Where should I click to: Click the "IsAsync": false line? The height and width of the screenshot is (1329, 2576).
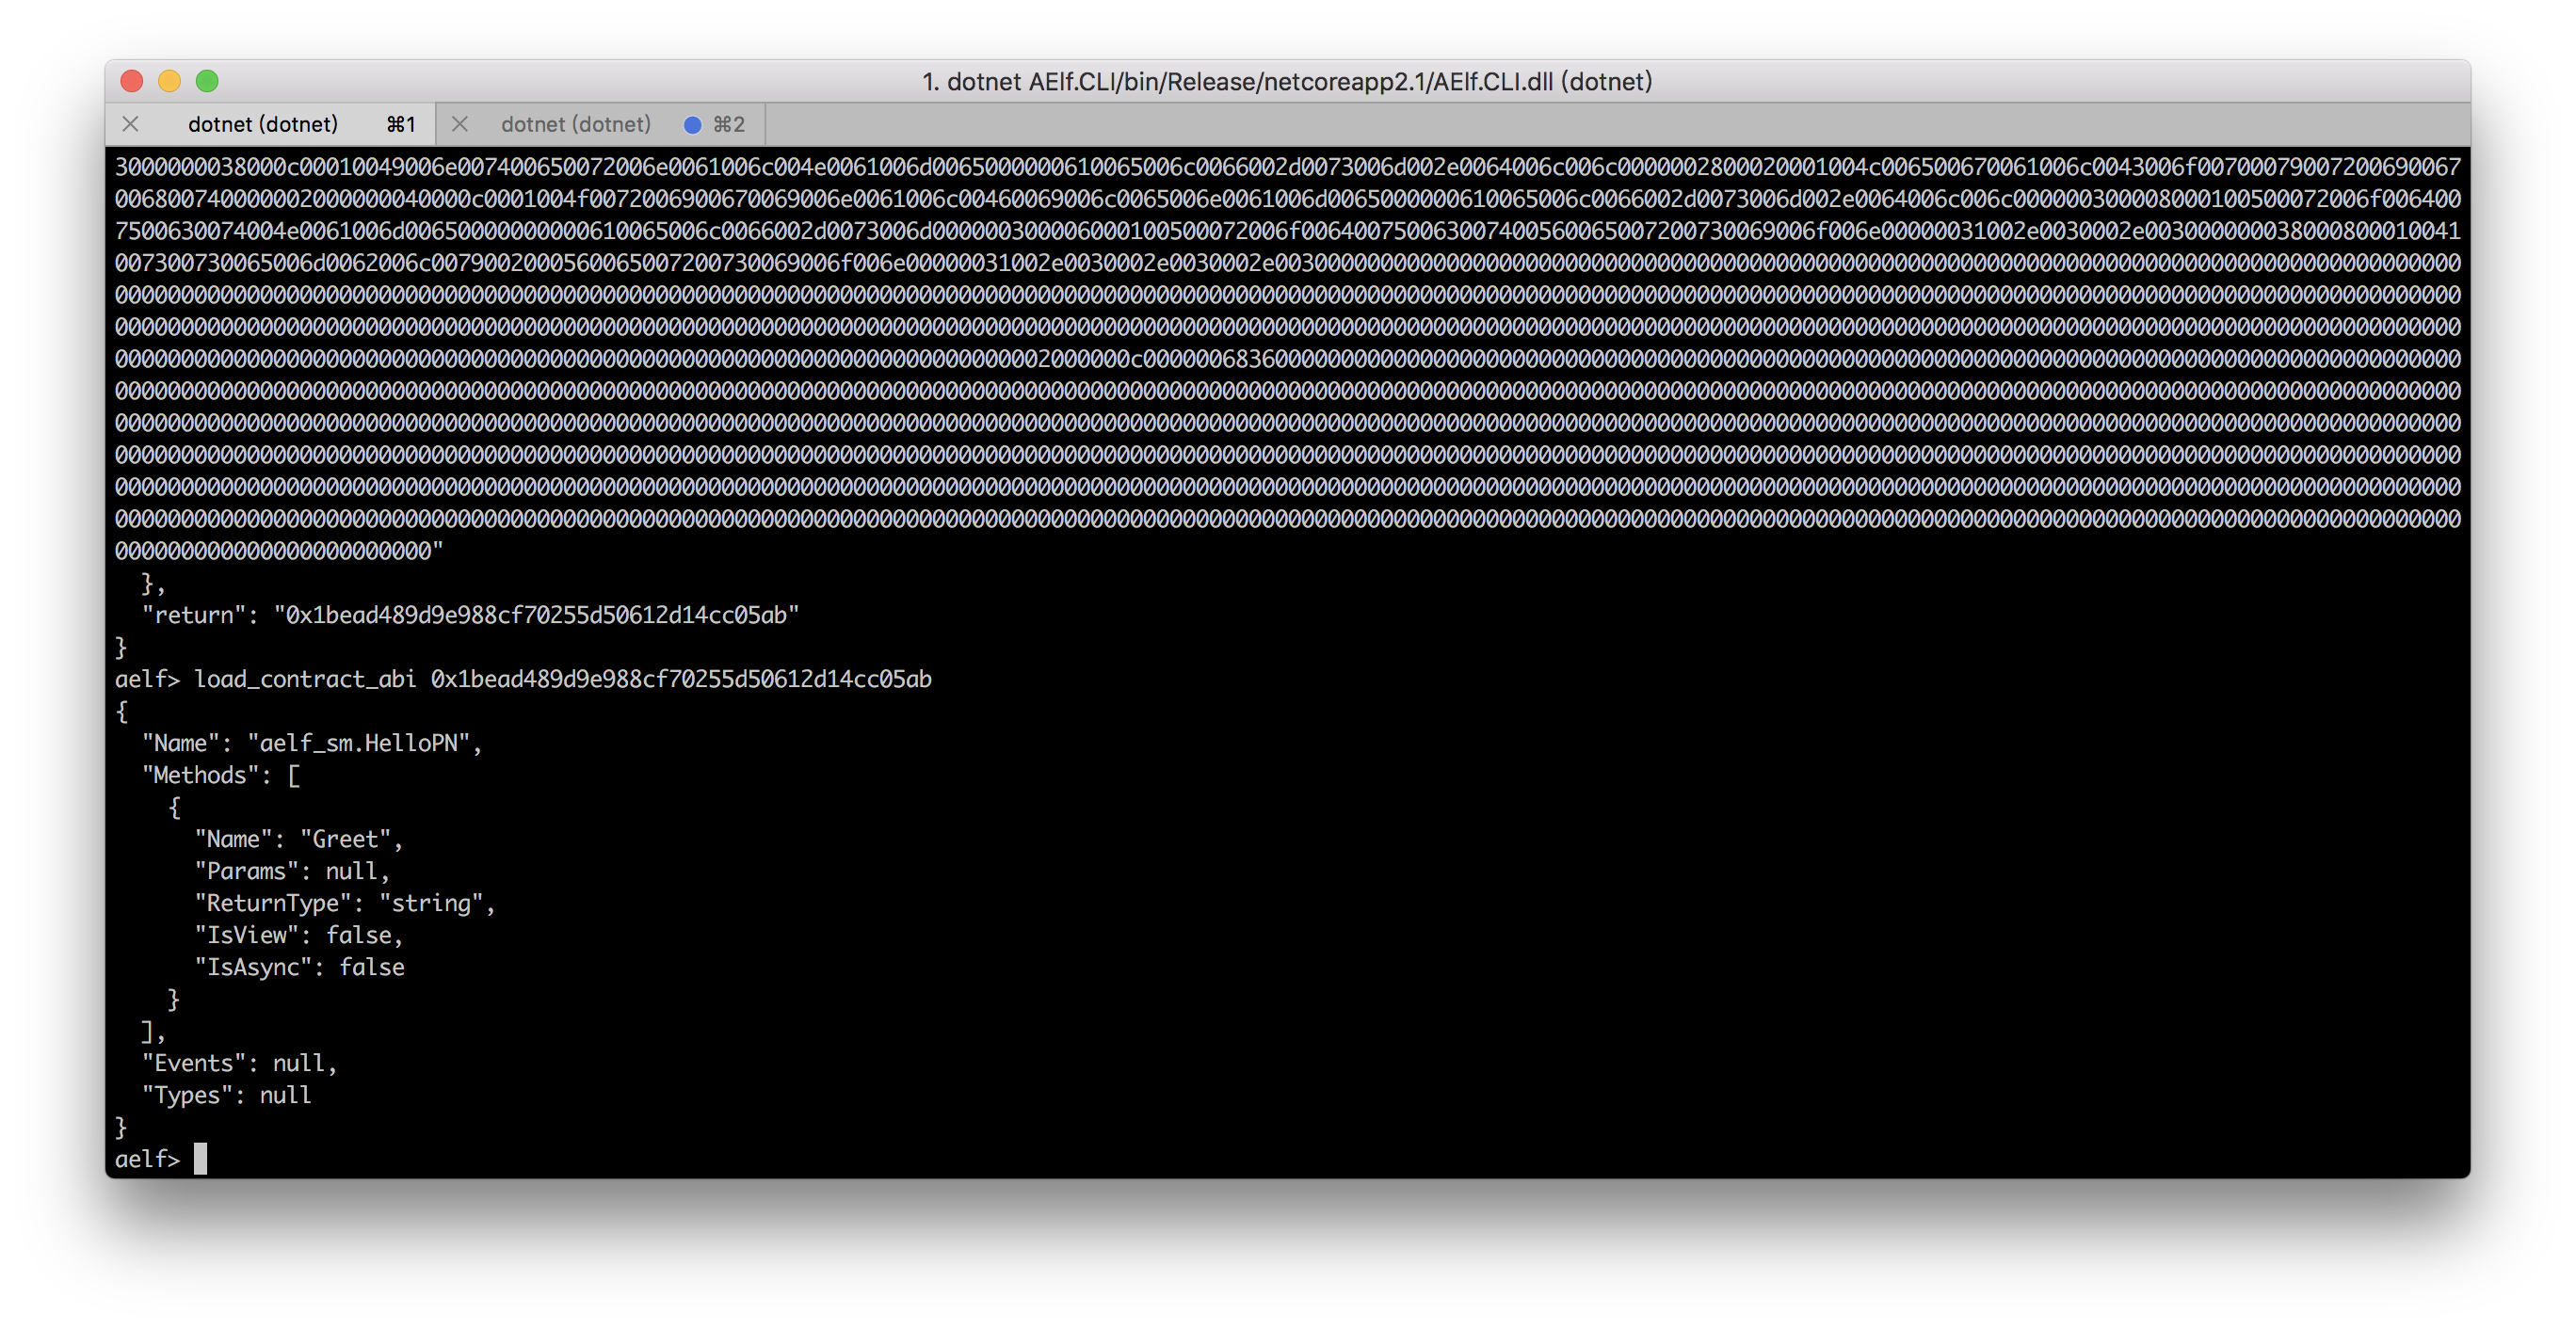299,967
